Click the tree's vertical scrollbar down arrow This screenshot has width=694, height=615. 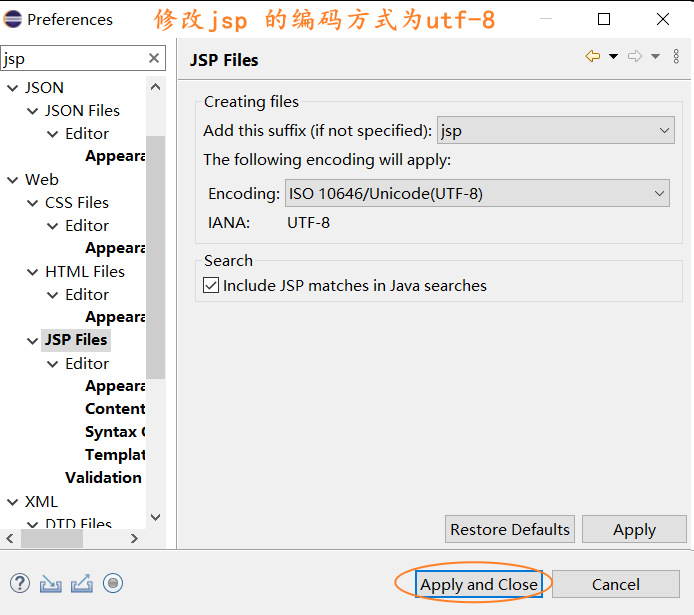point(155,517)
